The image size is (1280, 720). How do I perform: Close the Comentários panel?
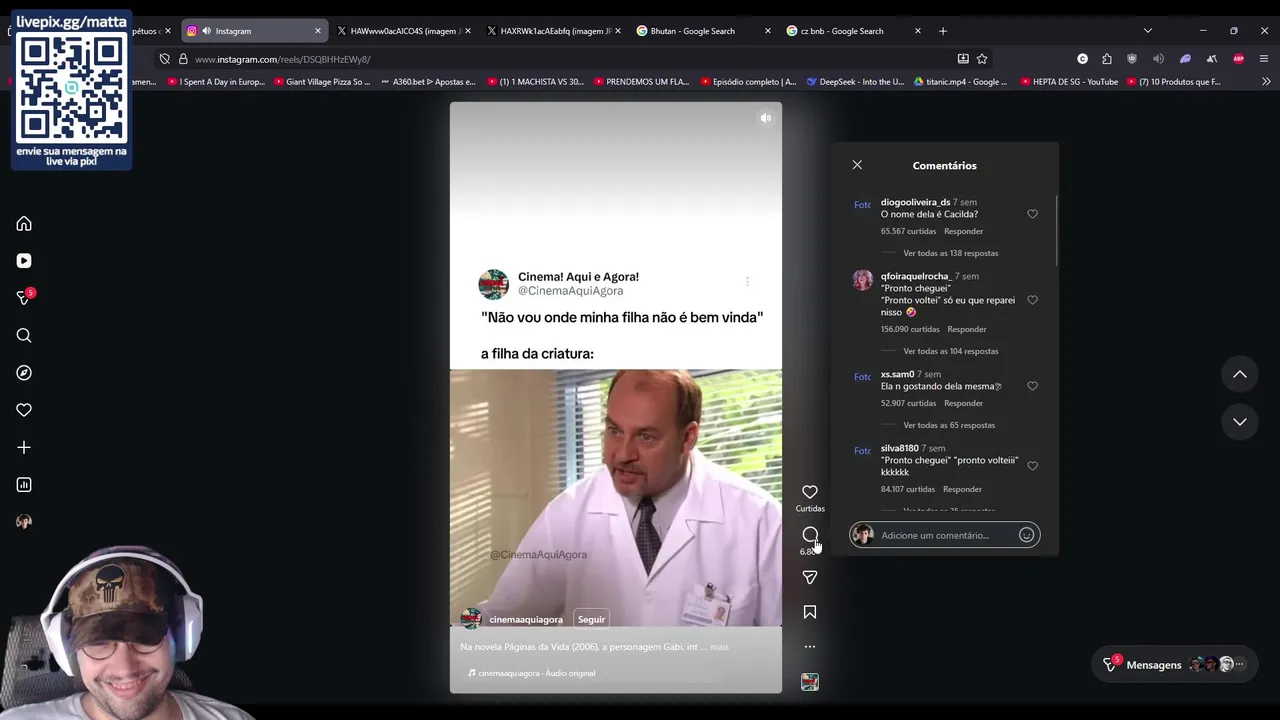coord(857,165)
